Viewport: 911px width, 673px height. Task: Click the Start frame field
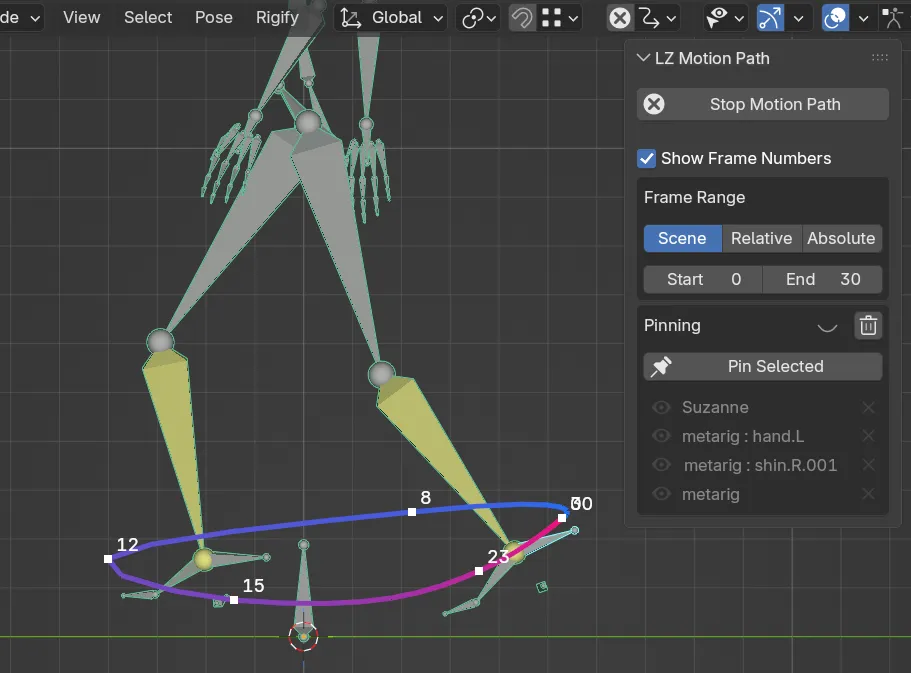click(703, 280)
